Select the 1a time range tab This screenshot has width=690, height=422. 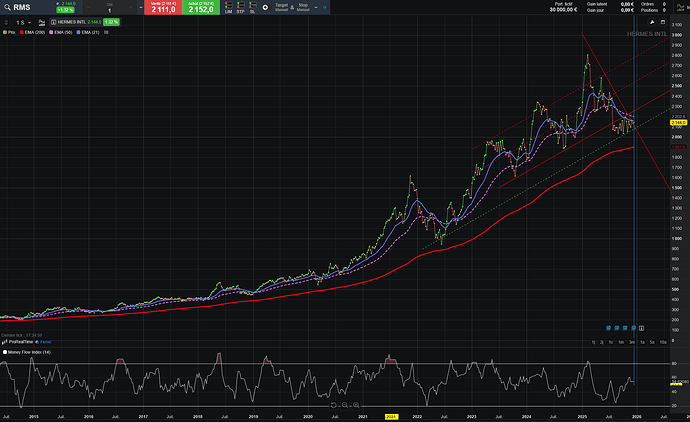[641, 343]
